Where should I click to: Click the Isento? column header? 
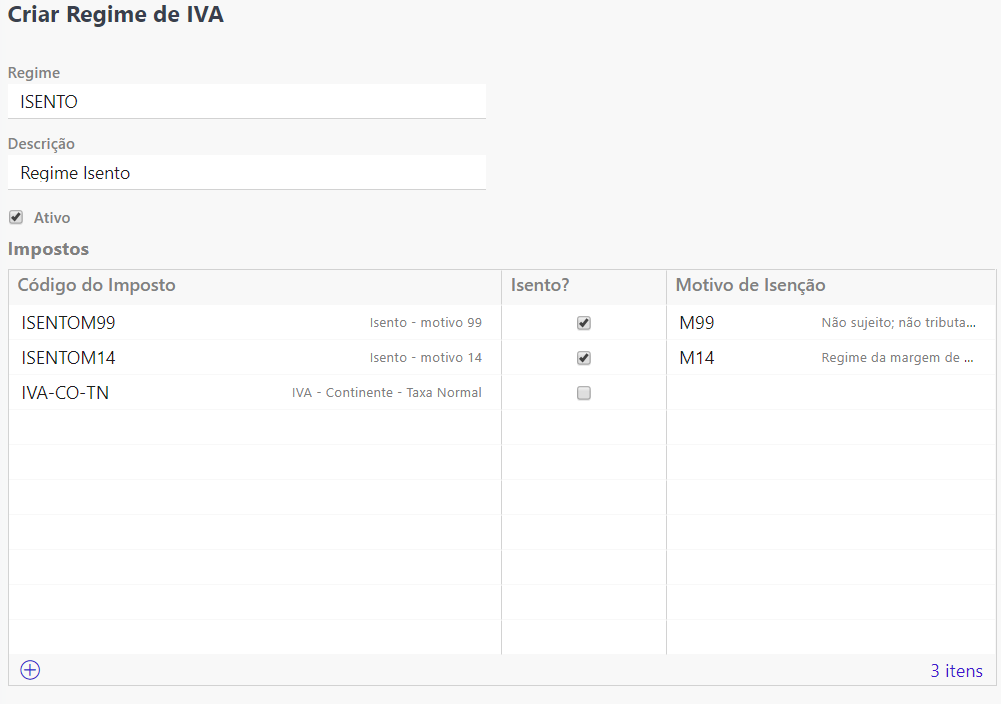(x=540, y=285)
